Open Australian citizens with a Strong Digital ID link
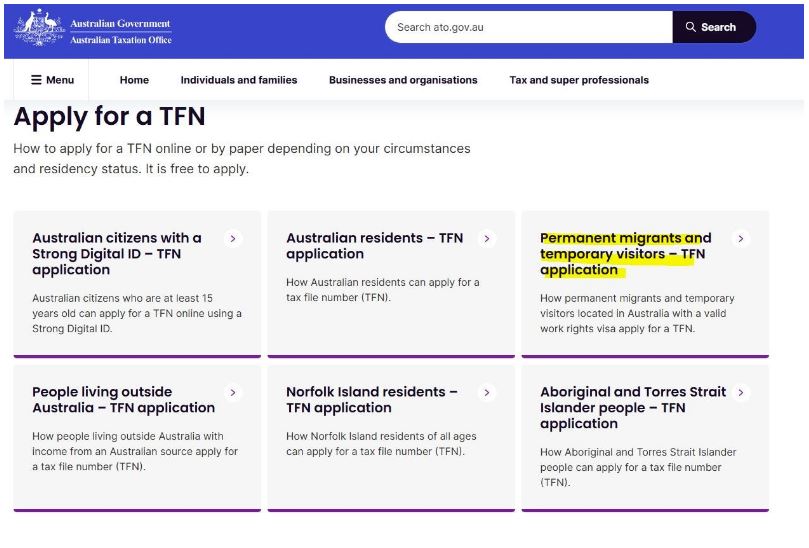Image resolution: width=809 pixels, height=548 pixels. (117, 254)
